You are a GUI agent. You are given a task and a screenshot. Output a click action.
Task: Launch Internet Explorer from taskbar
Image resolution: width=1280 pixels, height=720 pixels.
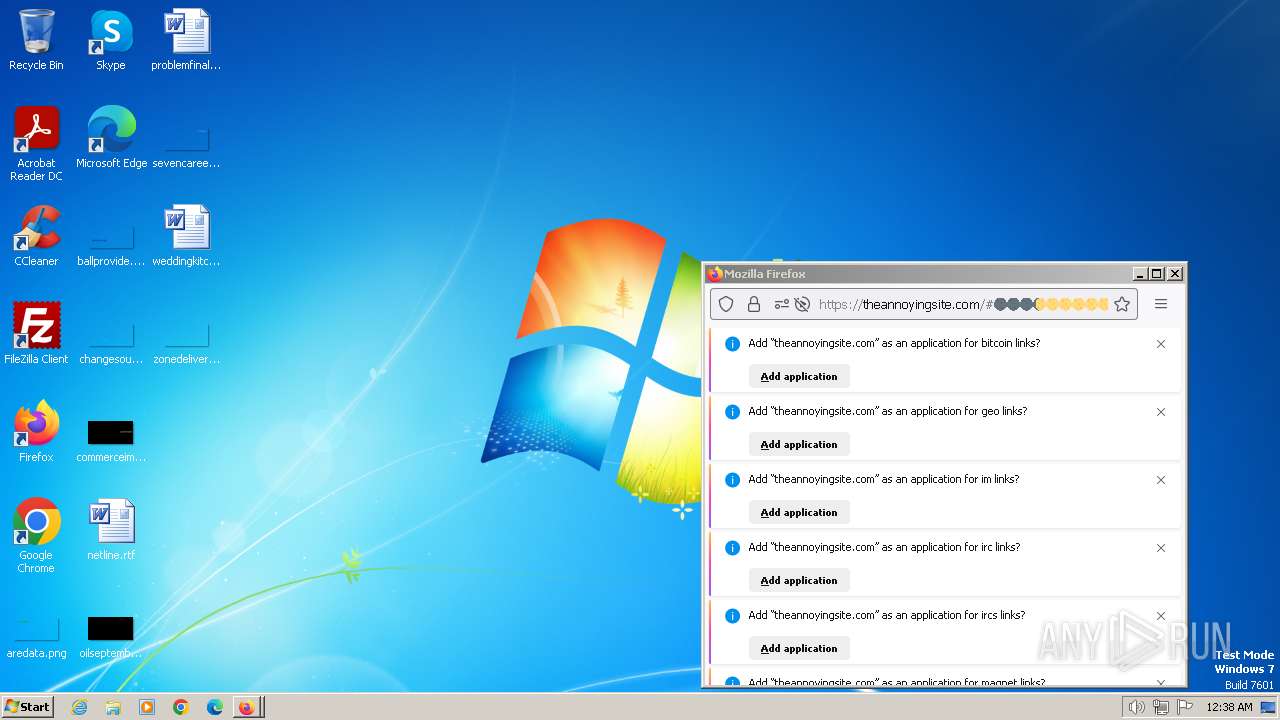(x=79, y=707)
